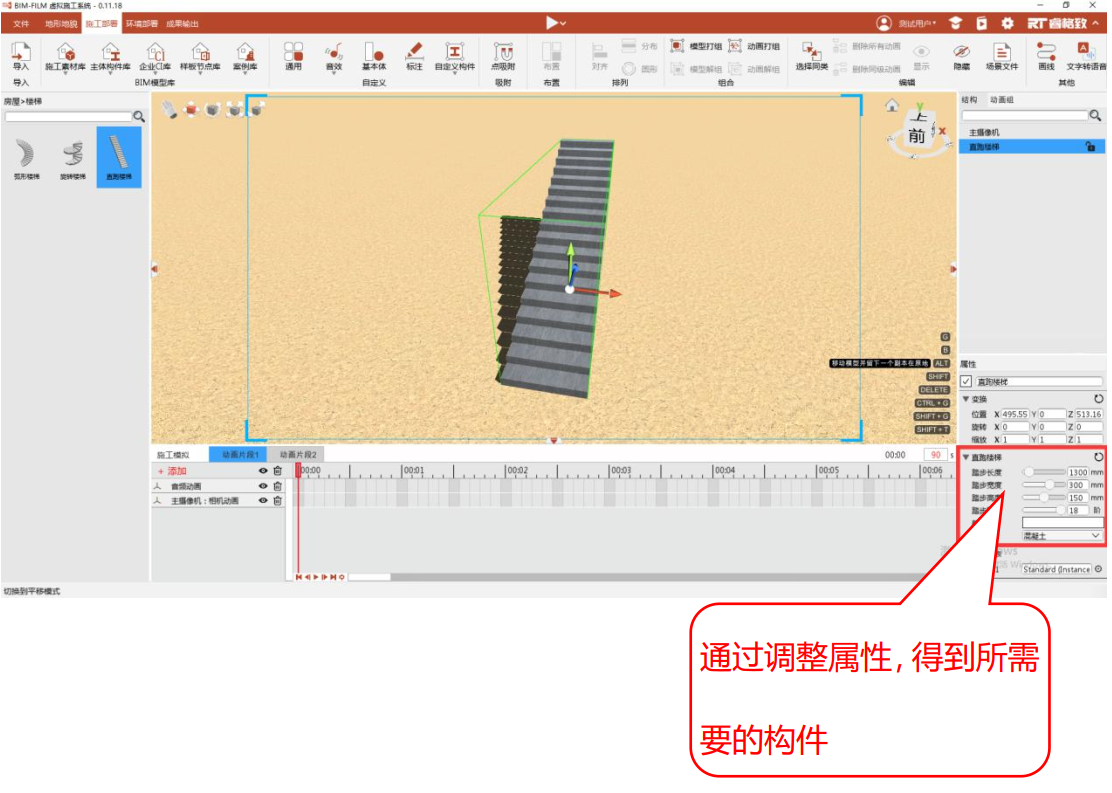Click the play preview button in title bar
Image resolution: width=1112 pixels, height=793 pixels.
552,23
